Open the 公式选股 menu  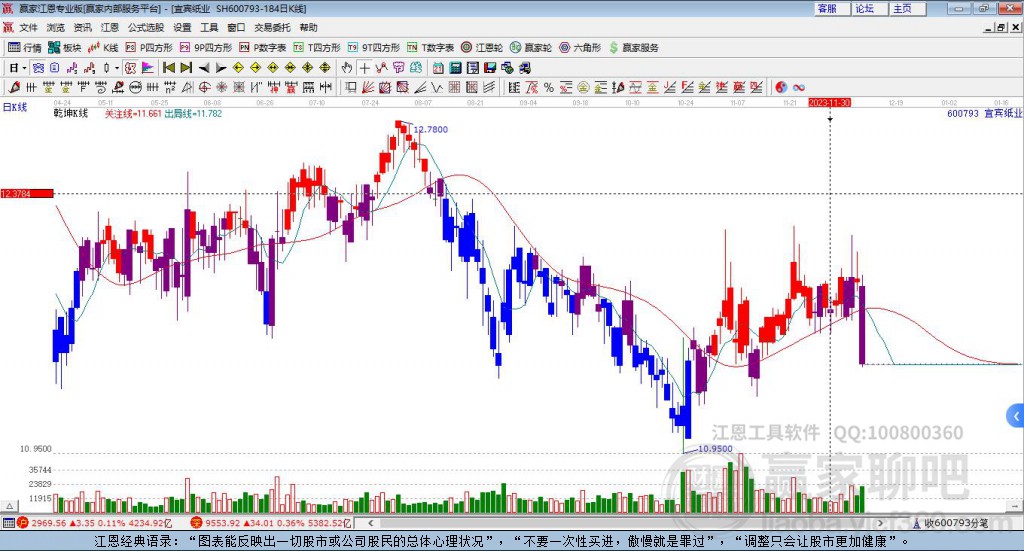click(146, 27)
